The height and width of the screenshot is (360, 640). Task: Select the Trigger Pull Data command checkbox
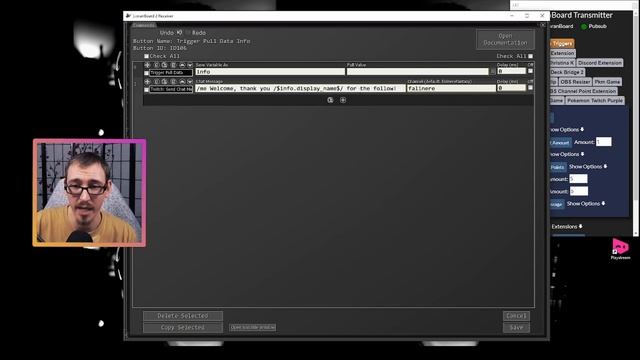pos(146,73)
